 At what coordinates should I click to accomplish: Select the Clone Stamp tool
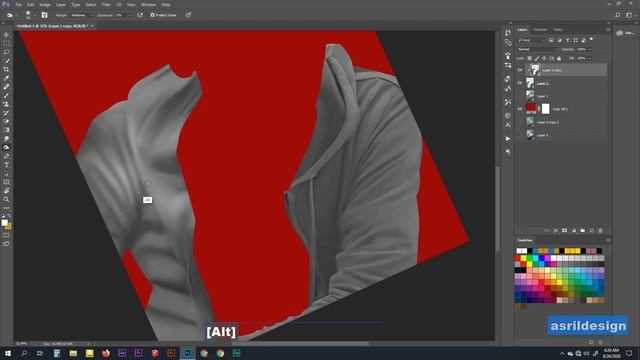tap(6, 104)
